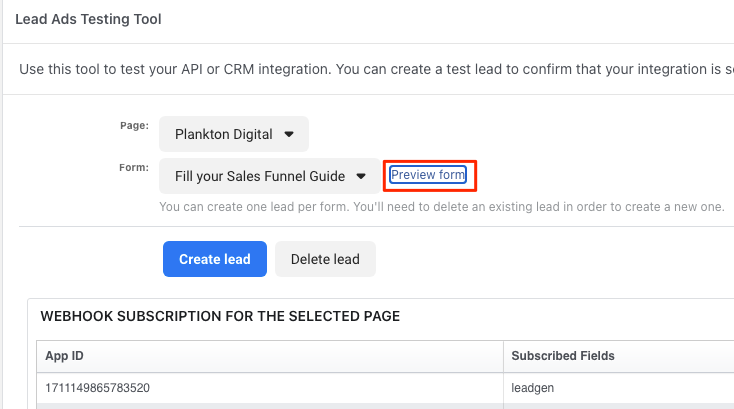Click the Delete lead button

coord(325,259)
